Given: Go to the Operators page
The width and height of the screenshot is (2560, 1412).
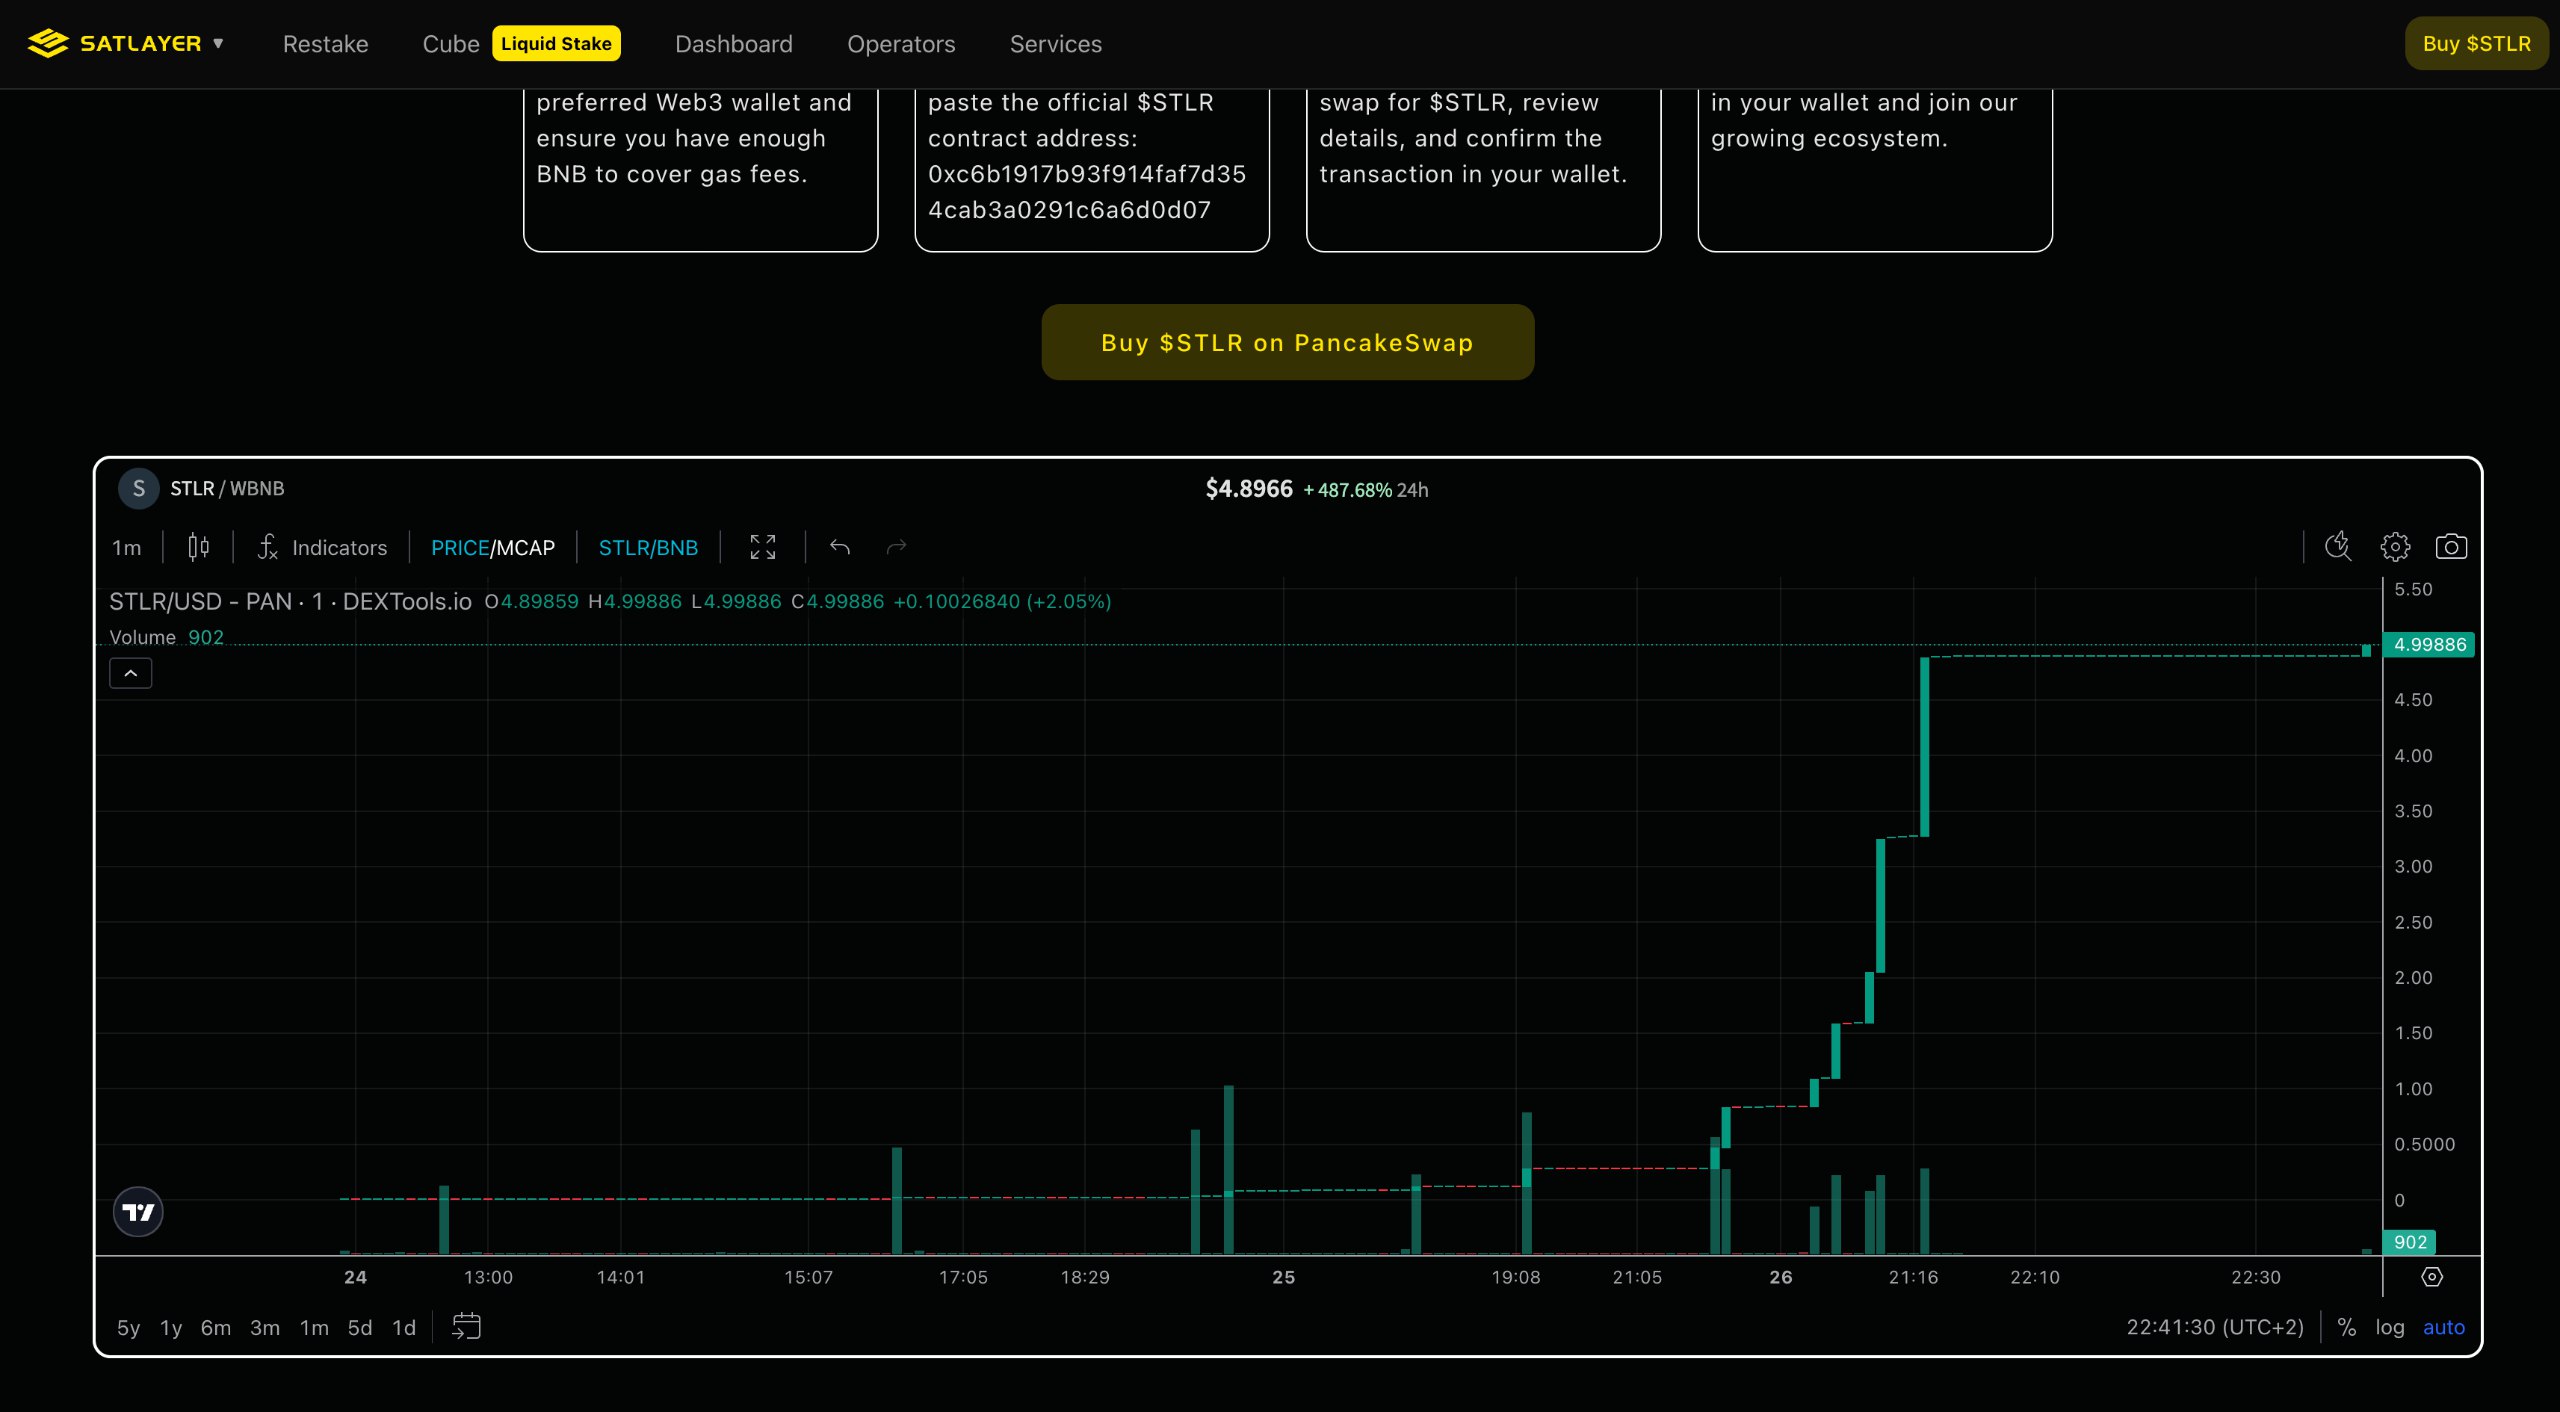Looking at the screenshot, I should click(901, 44).
